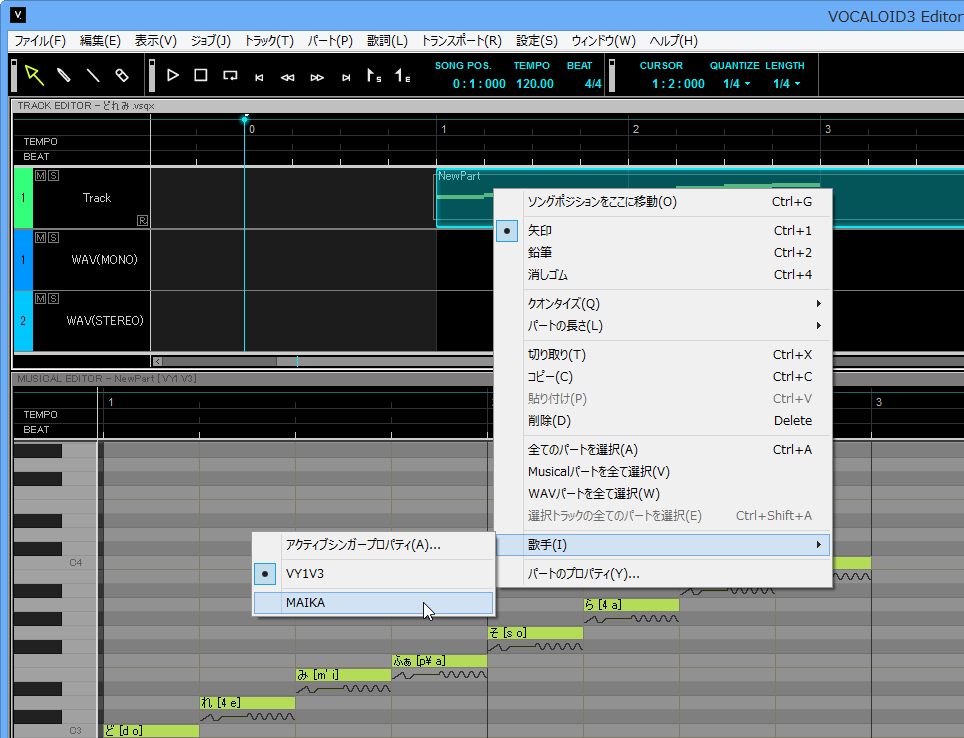This screenshot has width=964, height=738.
Task: Choose MAIKA as the singer
Action: (374, 603)
